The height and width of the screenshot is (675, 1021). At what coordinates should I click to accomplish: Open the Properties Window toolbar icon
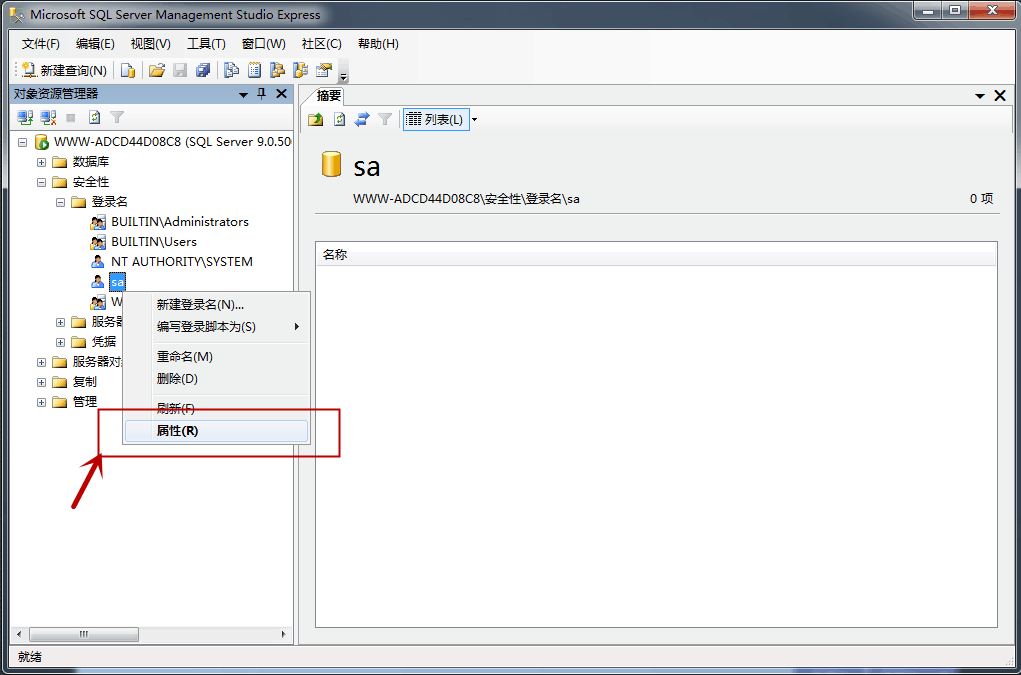(324, 70)
